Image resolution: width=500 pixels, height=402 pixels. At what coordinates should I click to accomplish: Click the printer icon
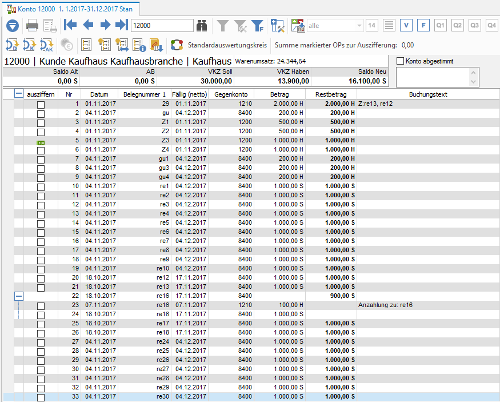[x=32, y=26]
